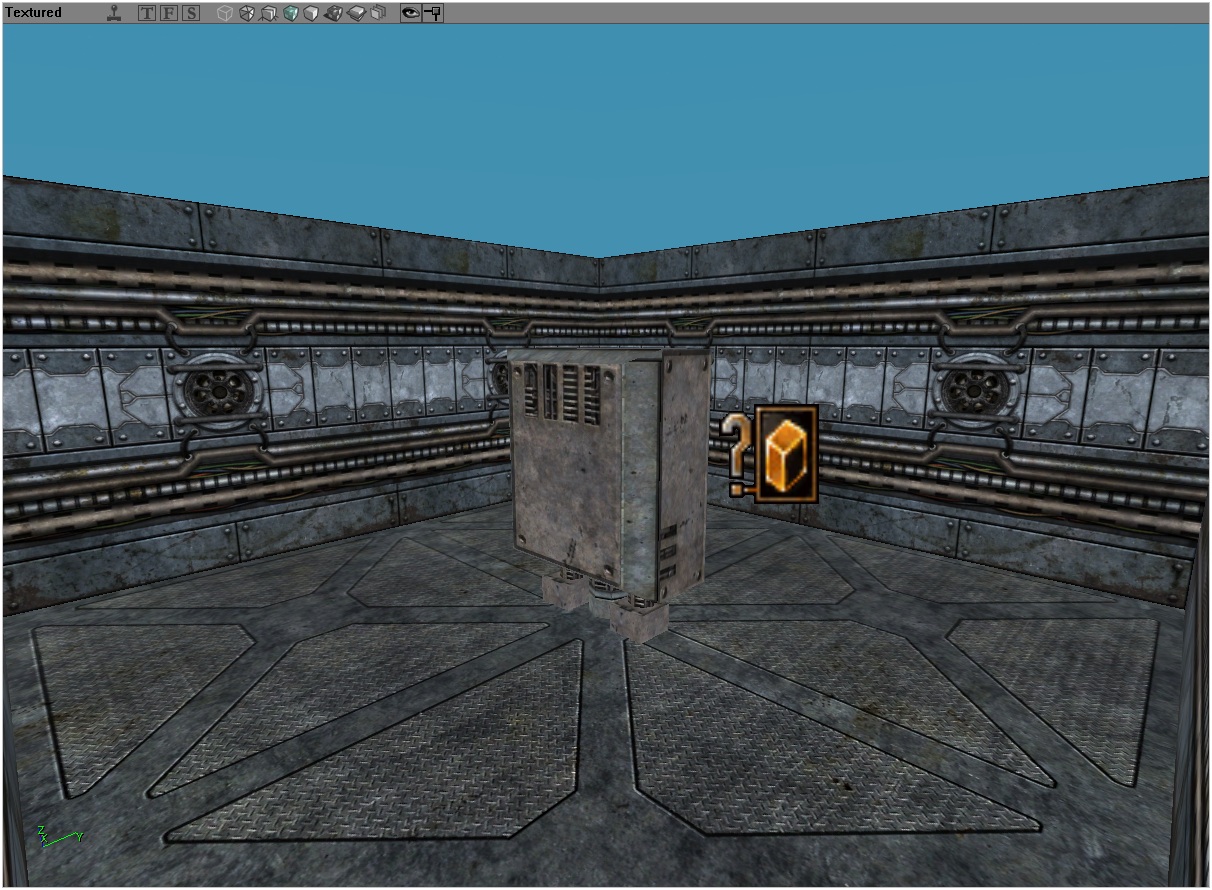Toggle realtime preview joystick icon

click(x=115, y=13)
